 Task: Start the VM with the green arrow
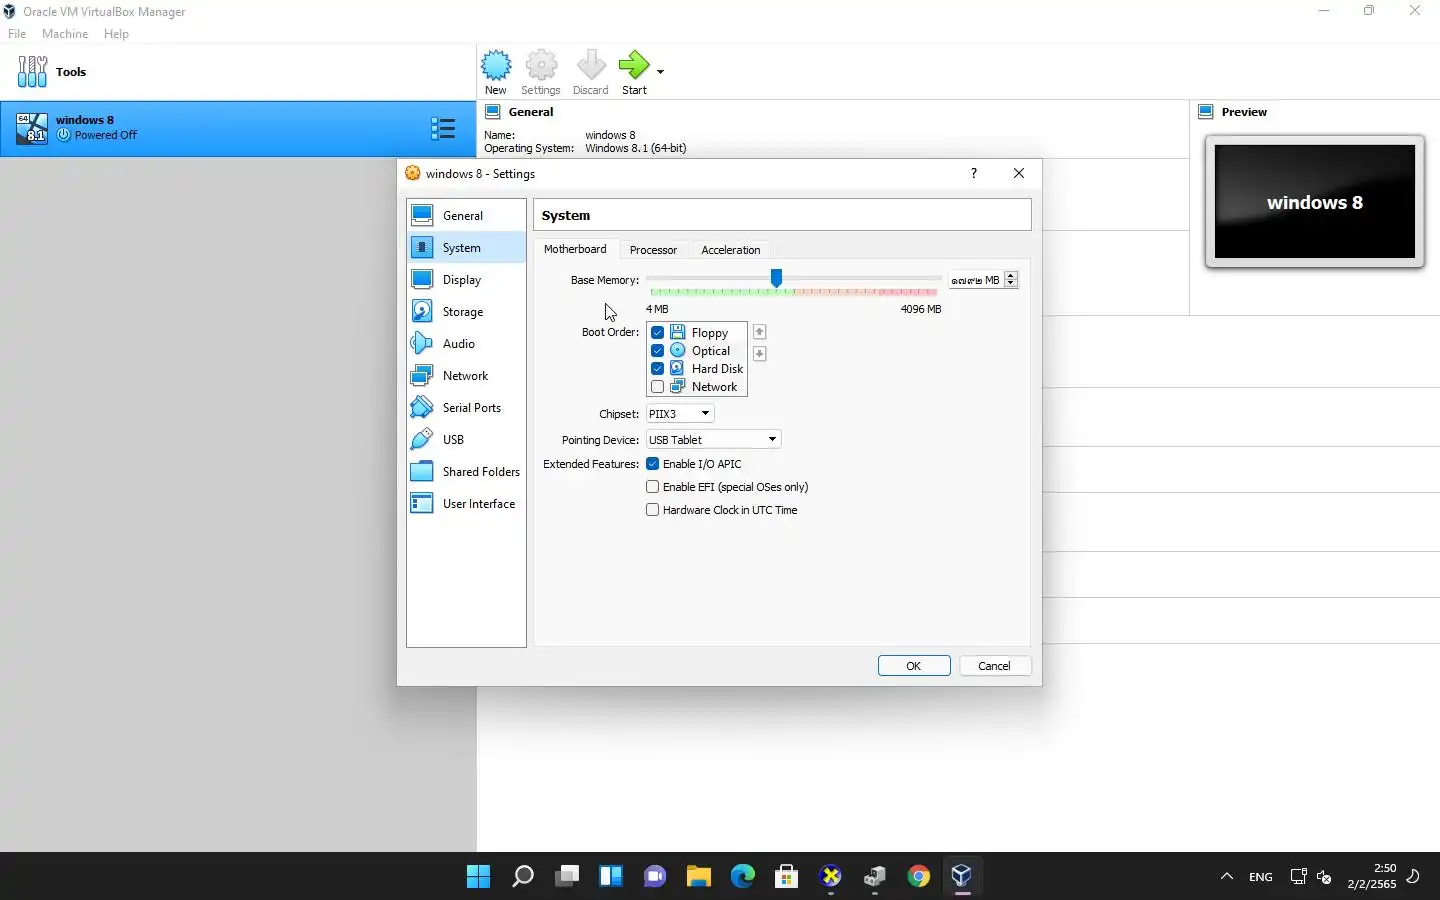tap(634, 72)
